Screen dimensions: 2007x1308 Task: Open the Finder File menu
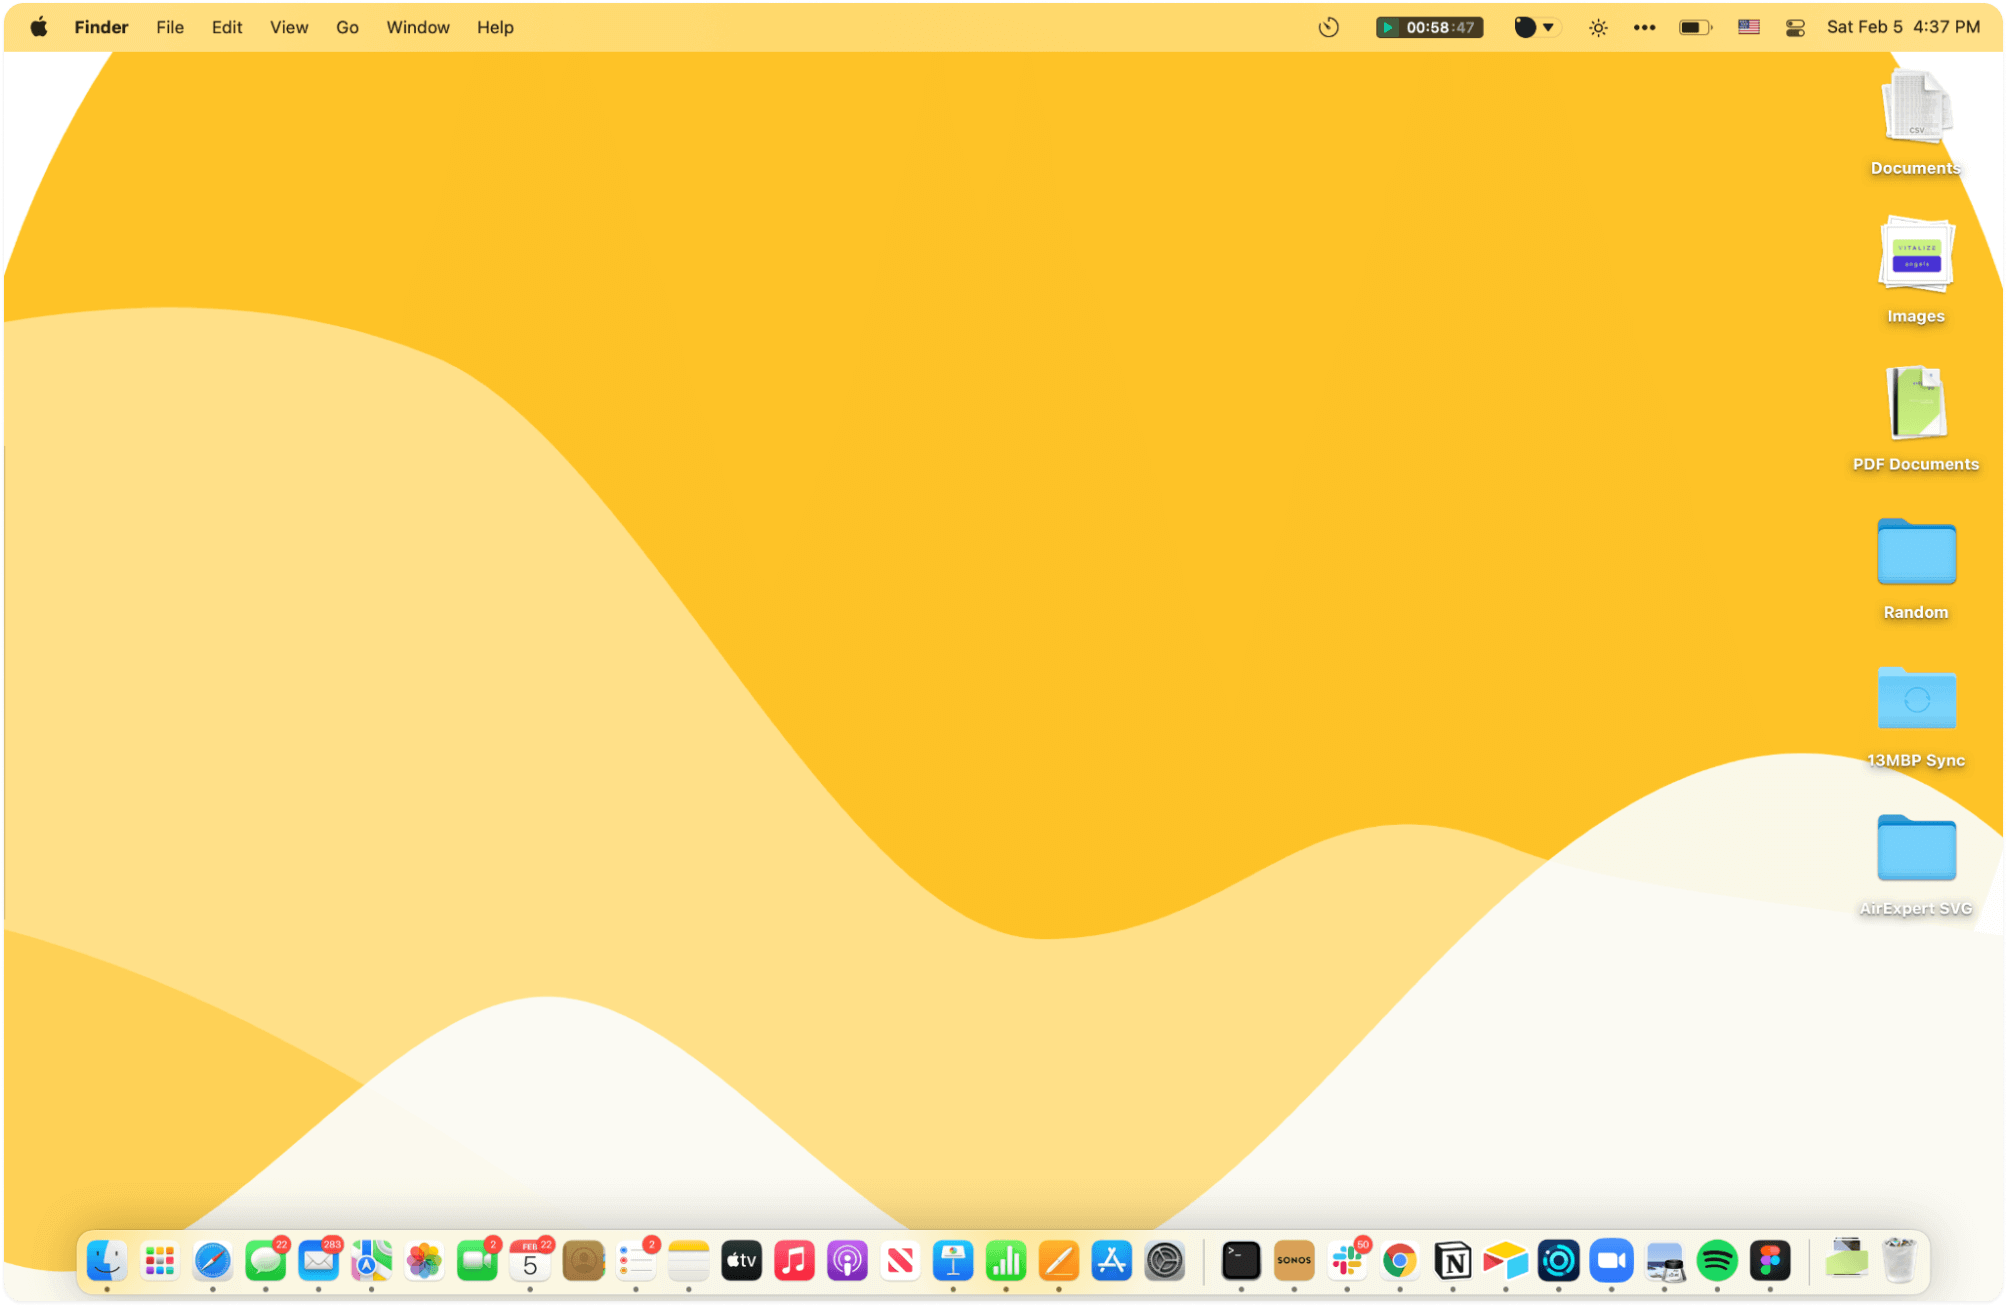(x=169, y=27)
